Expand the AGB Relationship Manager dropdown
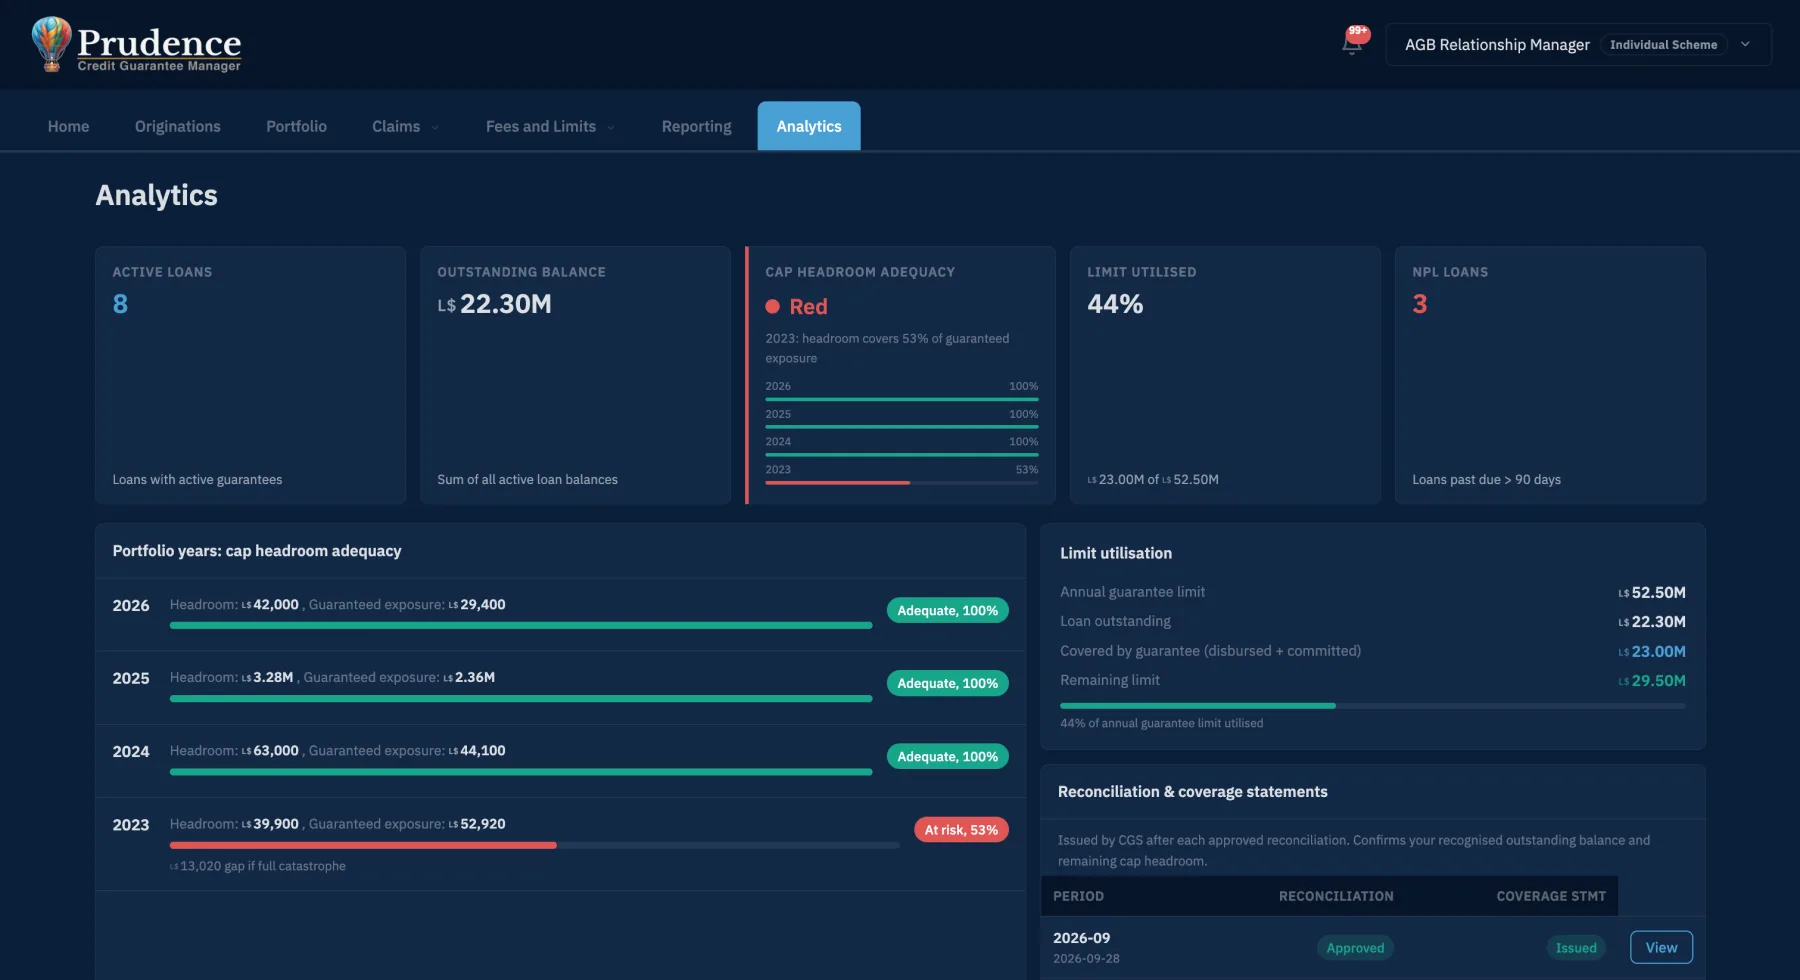 coord(1578,45)
